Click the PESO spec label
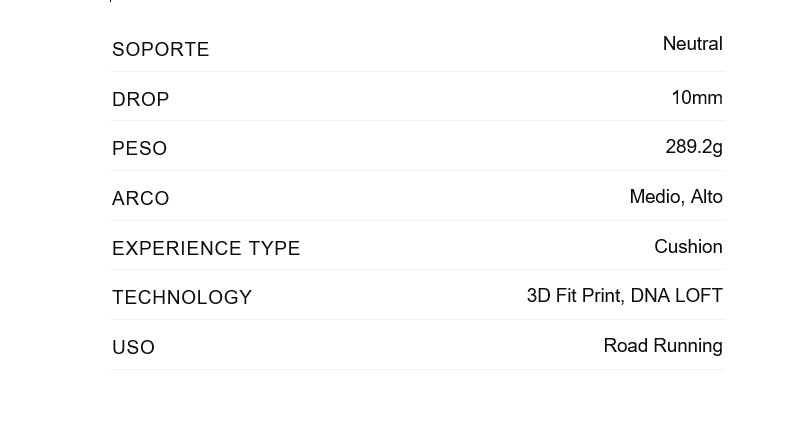 (x=140, y=149)
